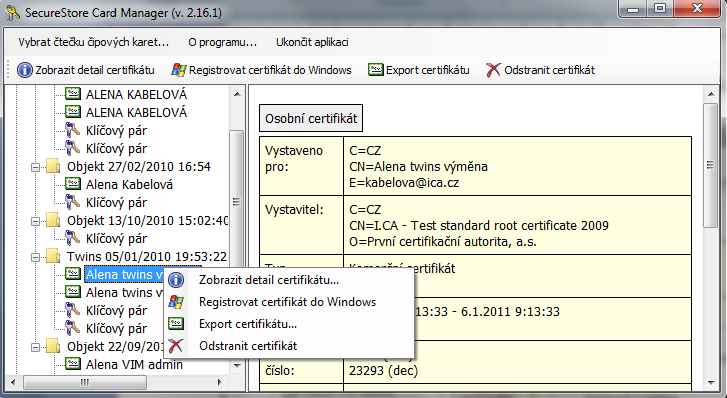The height and width of the screenshot is (398, 727).
Task: Collapse the Objekt 13/10/2010 15:02 node
Action: (35, 221)
